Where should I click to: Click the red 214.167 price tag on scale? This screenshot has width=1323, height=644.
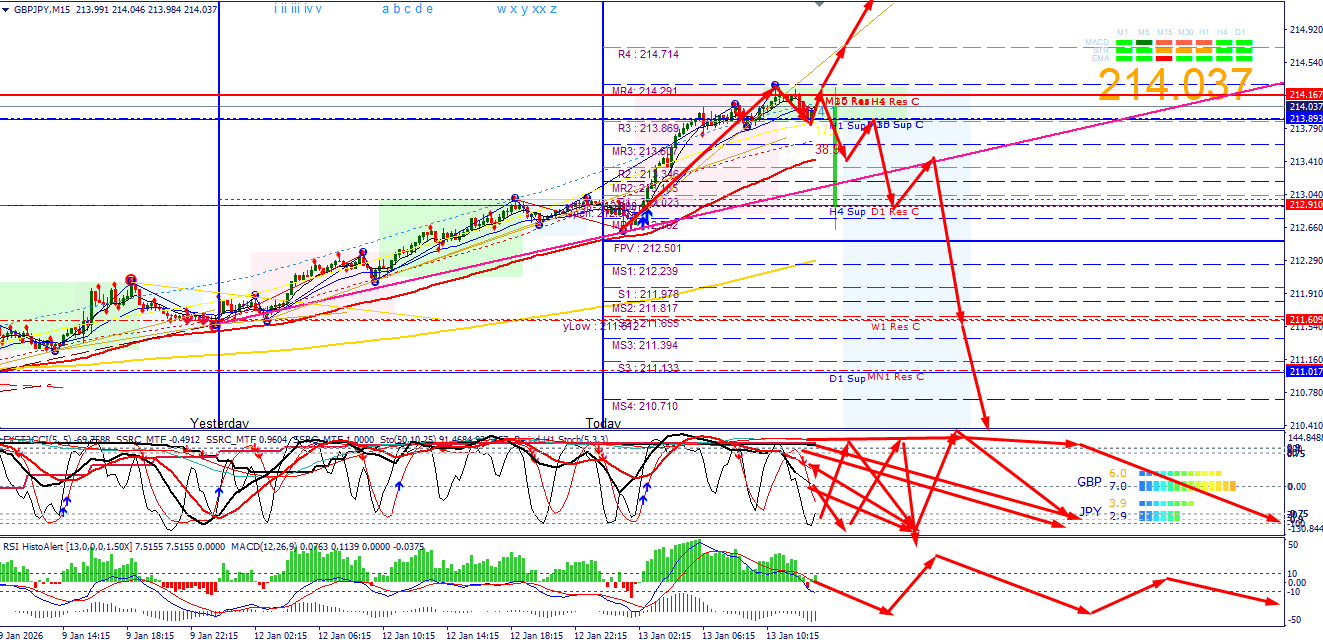(1304, 95)
